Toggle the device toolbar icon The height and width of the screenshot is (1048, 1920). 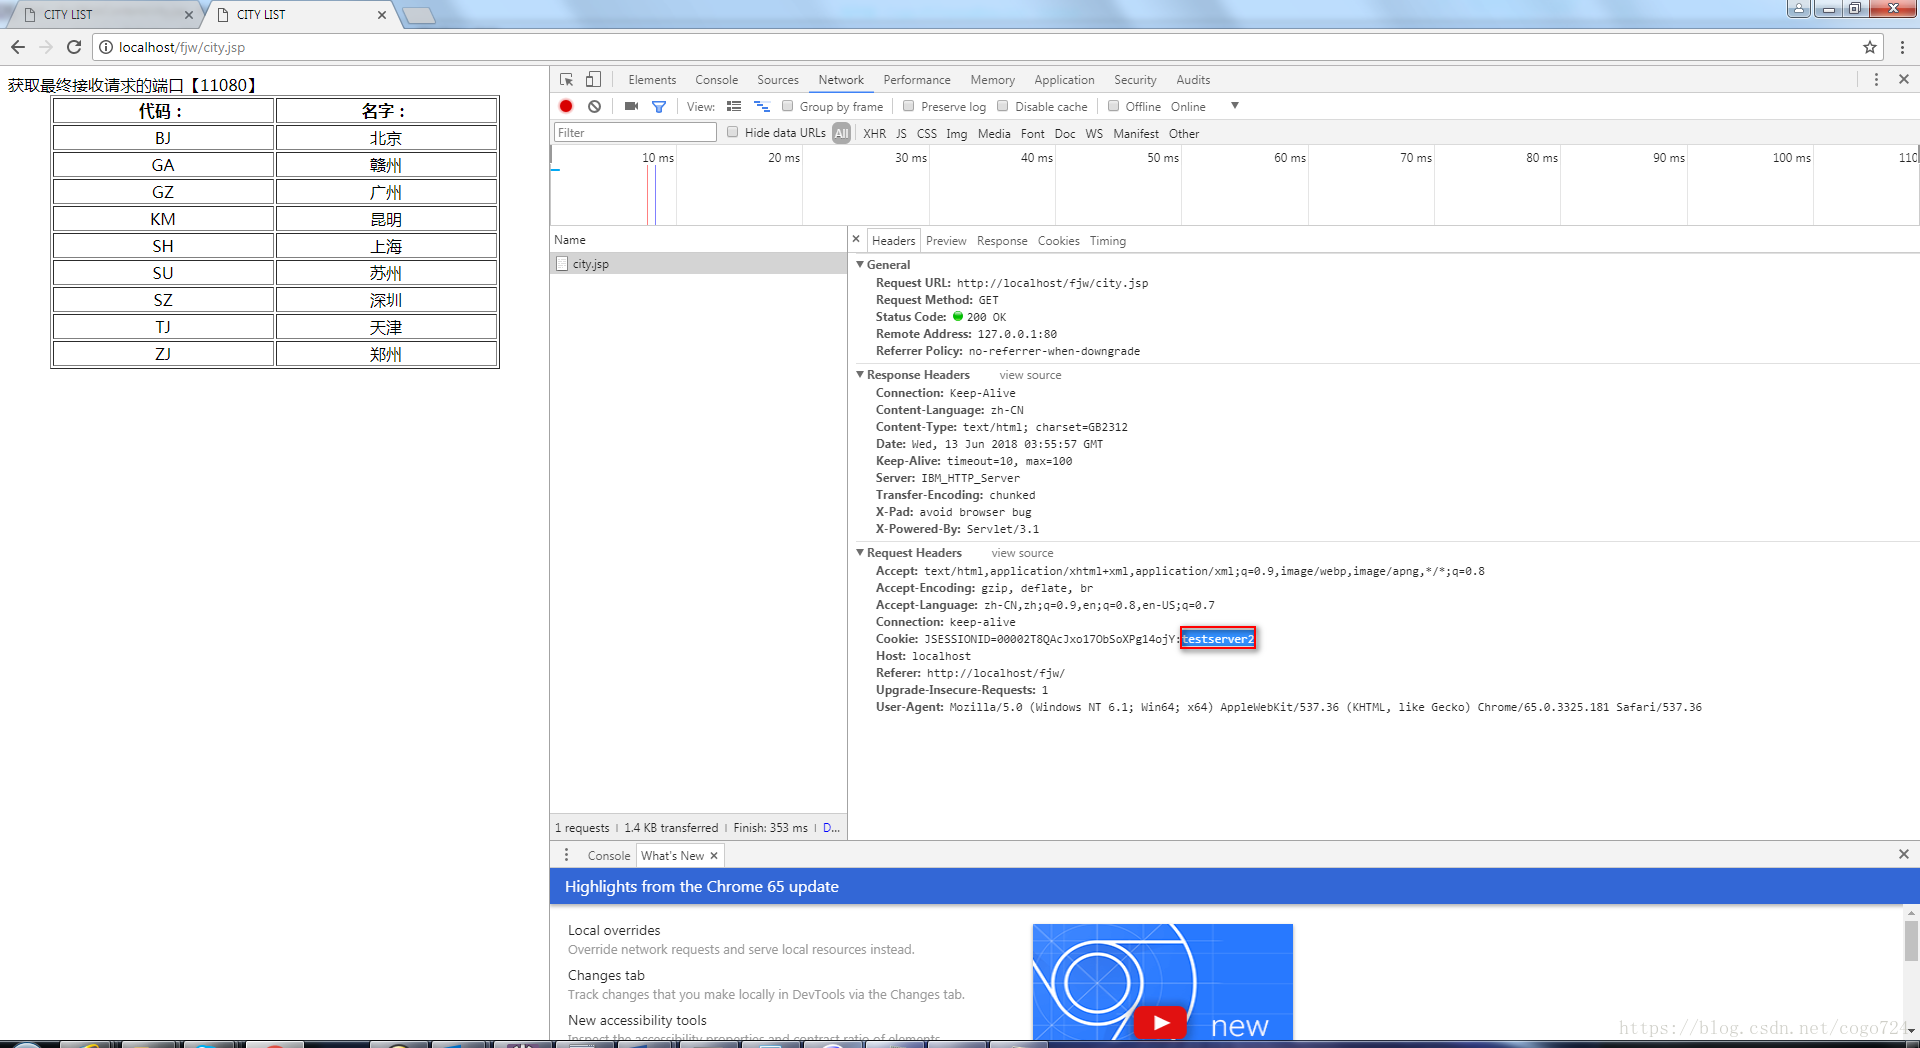(x=593, y=79)
